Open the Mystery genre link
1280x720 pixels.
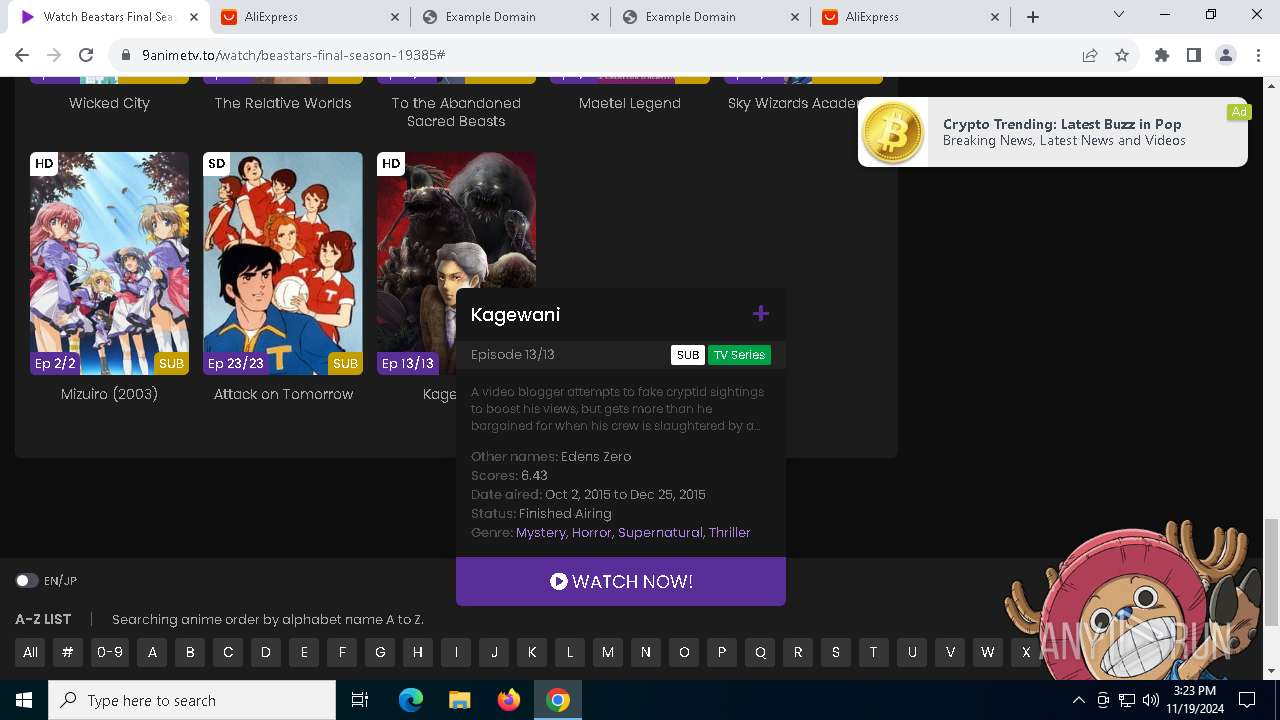click(541, 532)
